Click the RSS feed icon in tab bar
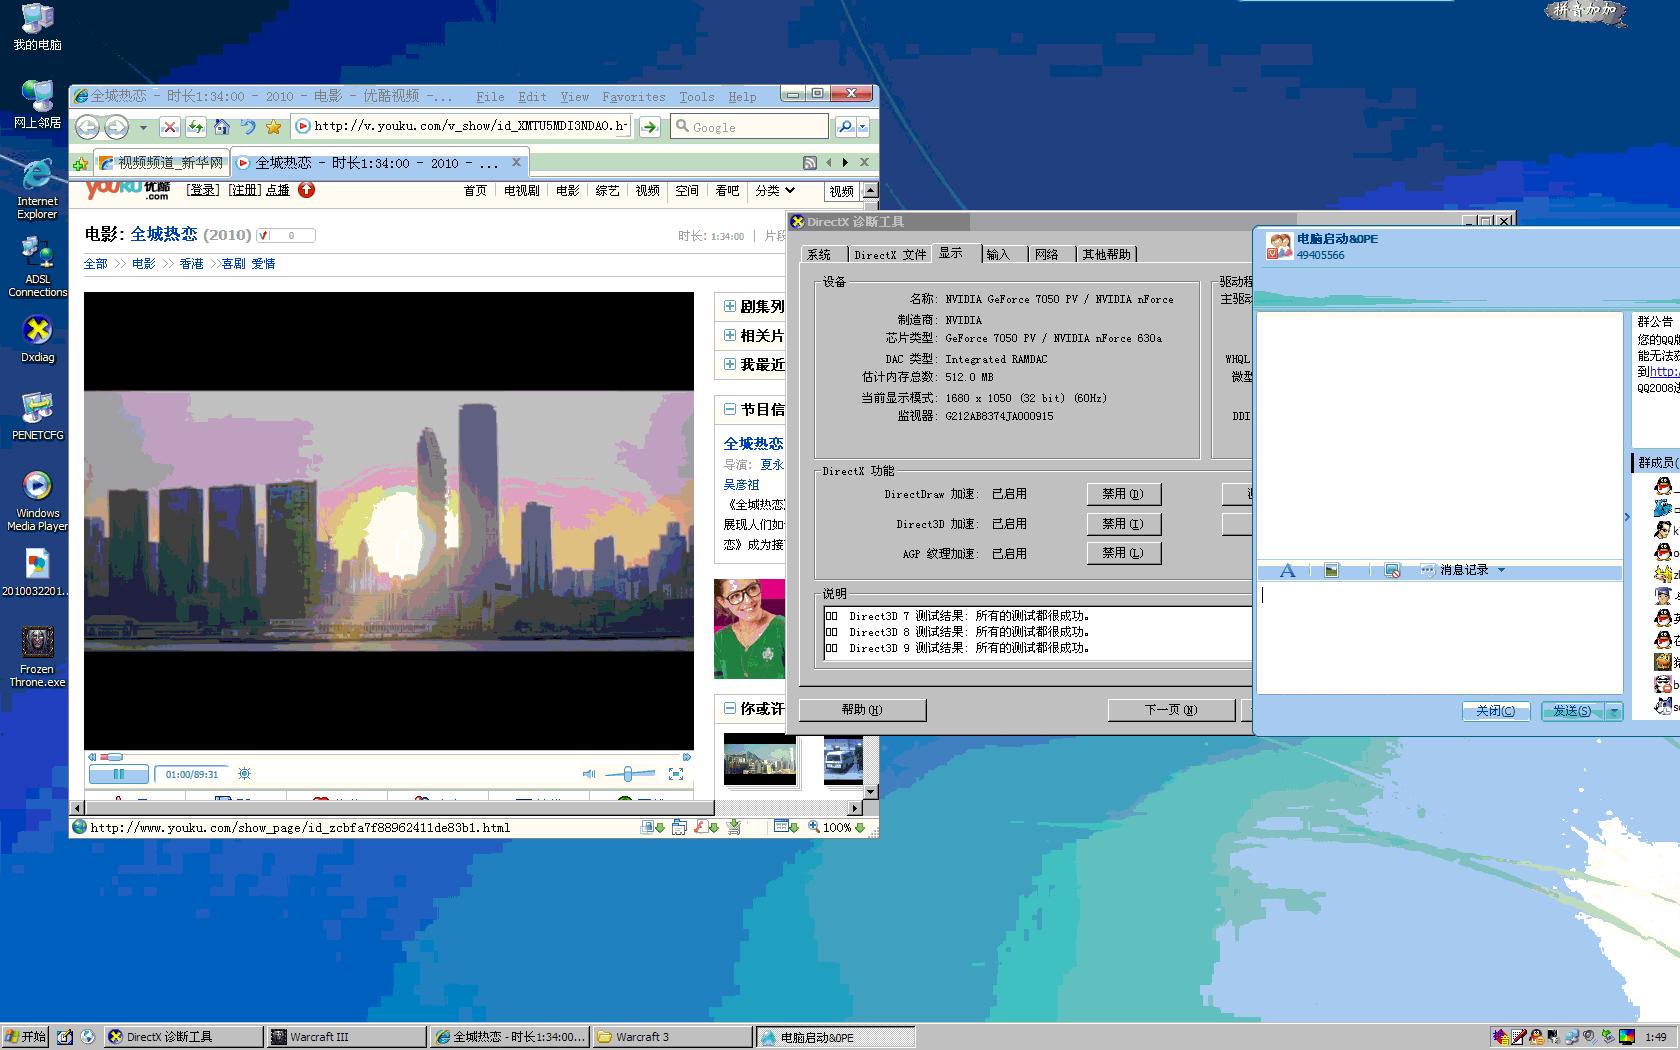 point(810,162)
